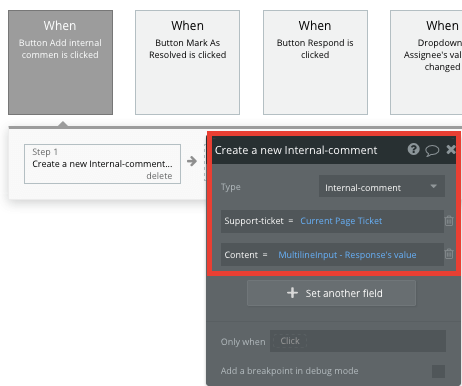Edit the Current Page Ticket expression
The height and width of the screenshot is (386, 462).
click(x=341, y=221)
